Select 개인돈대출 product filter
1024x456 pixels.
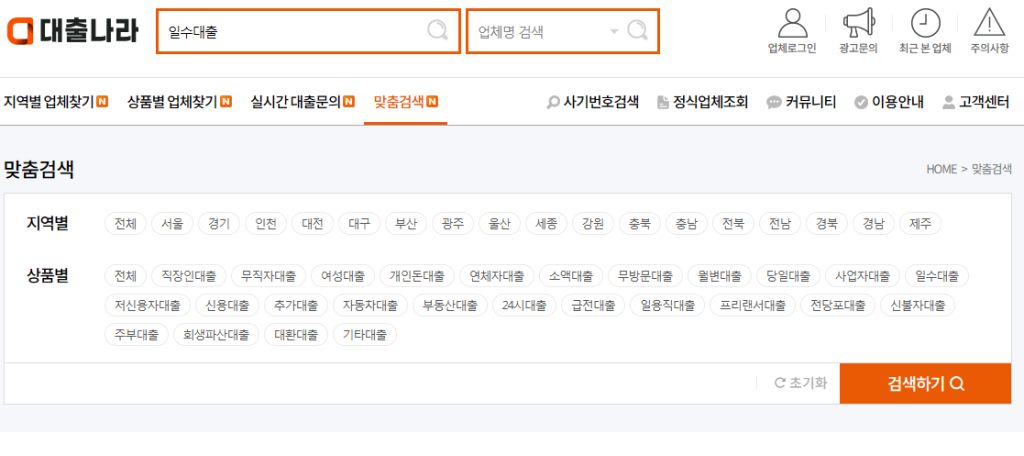(x=417, y=276)
